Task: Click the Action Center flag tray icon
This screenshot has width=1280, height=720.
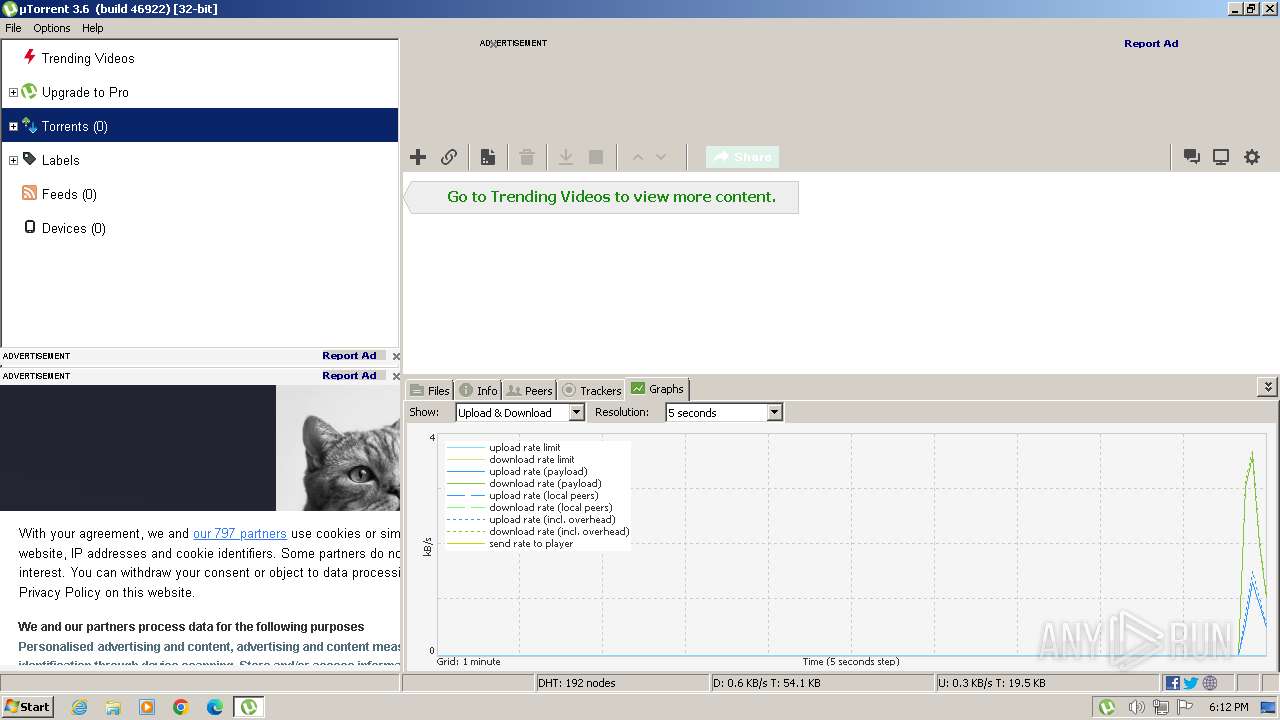Action: tap(1185, 707)
